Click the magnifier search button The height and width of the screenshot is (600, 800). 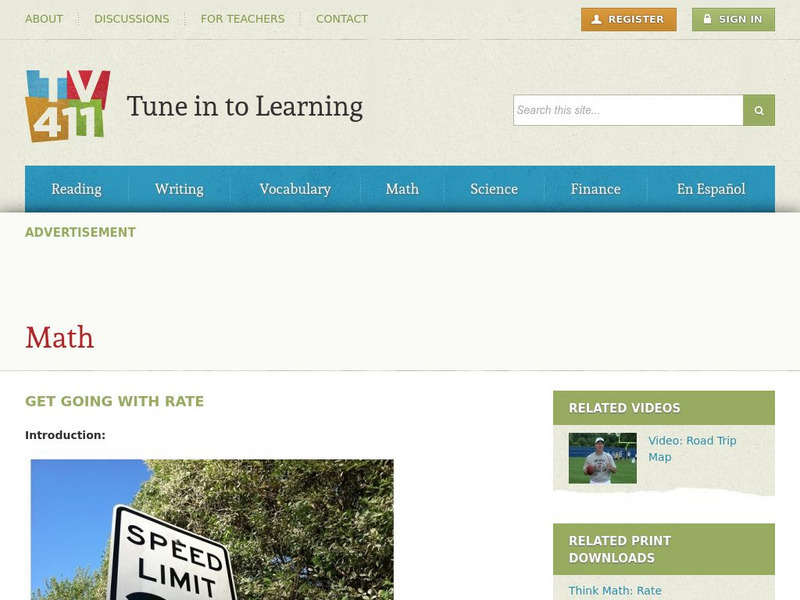pyautogui.click(x=759, y=110)
